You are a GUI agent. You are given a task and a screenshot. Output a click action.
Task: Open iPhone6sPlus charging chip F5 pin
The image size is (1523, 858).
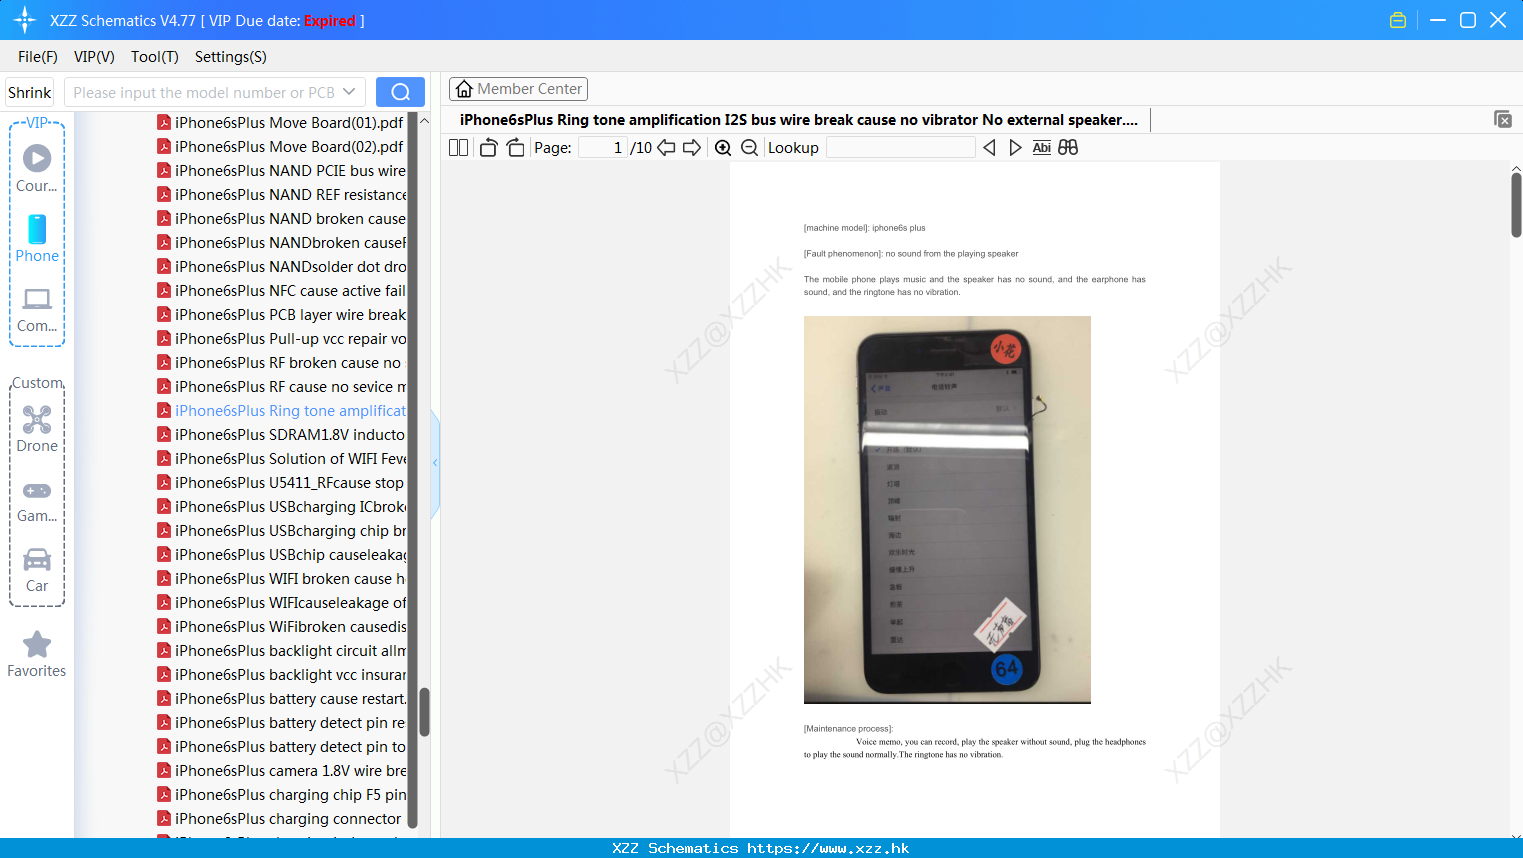click(281, 795)
